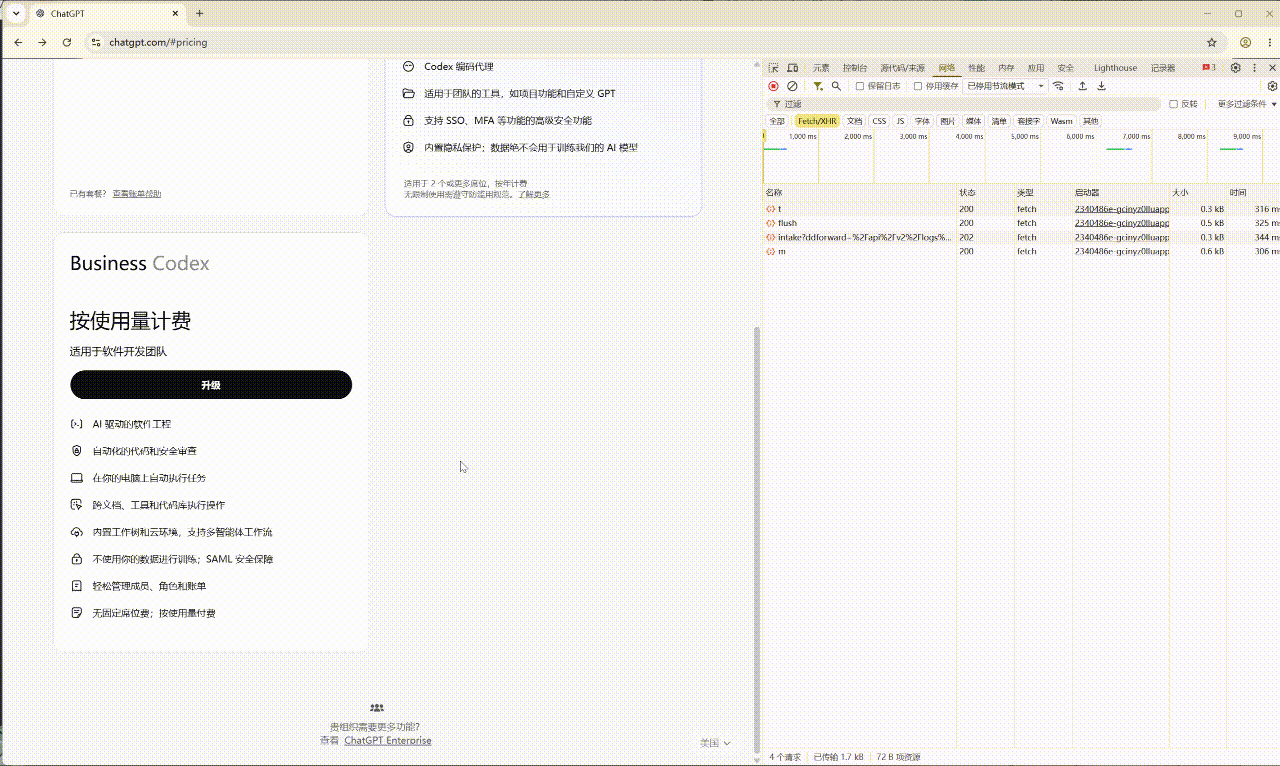1280x766 pixels.
Task: Sort requests by the 大小 column header
Action: (x=1198, y=192)
